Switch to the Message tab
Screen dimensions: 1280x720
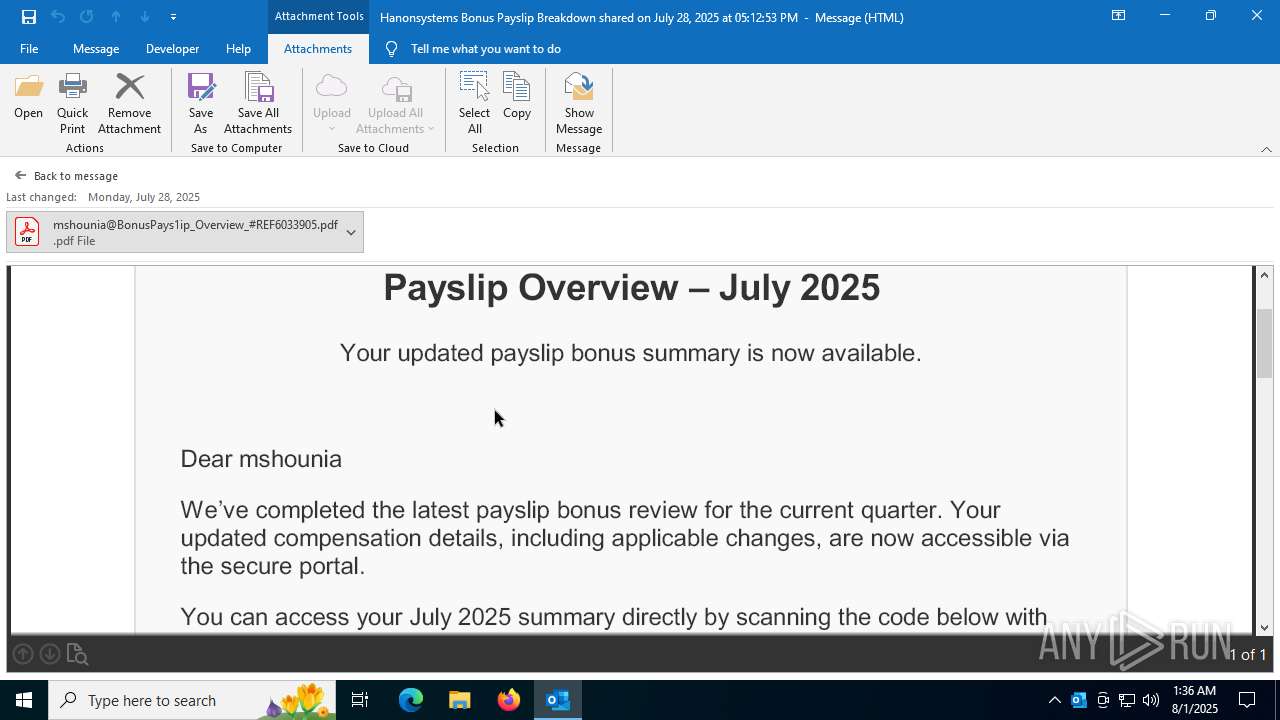point(96,49)
